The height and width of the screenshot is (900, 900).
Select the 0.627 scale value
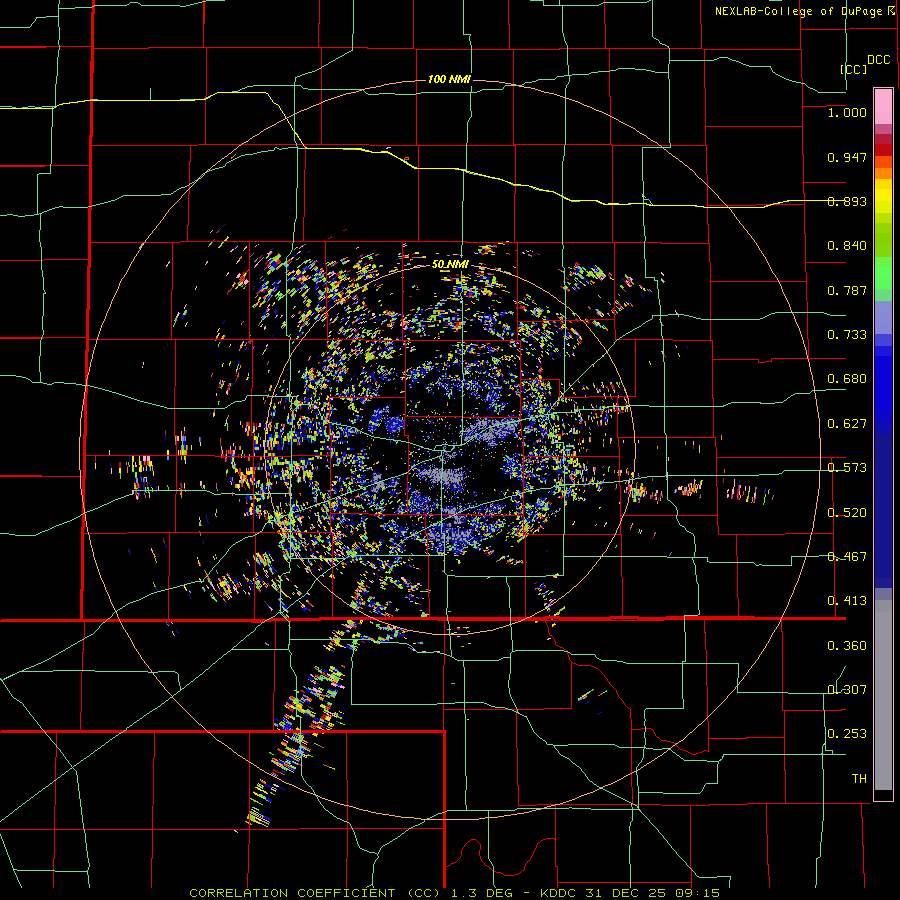click(847, 424)
